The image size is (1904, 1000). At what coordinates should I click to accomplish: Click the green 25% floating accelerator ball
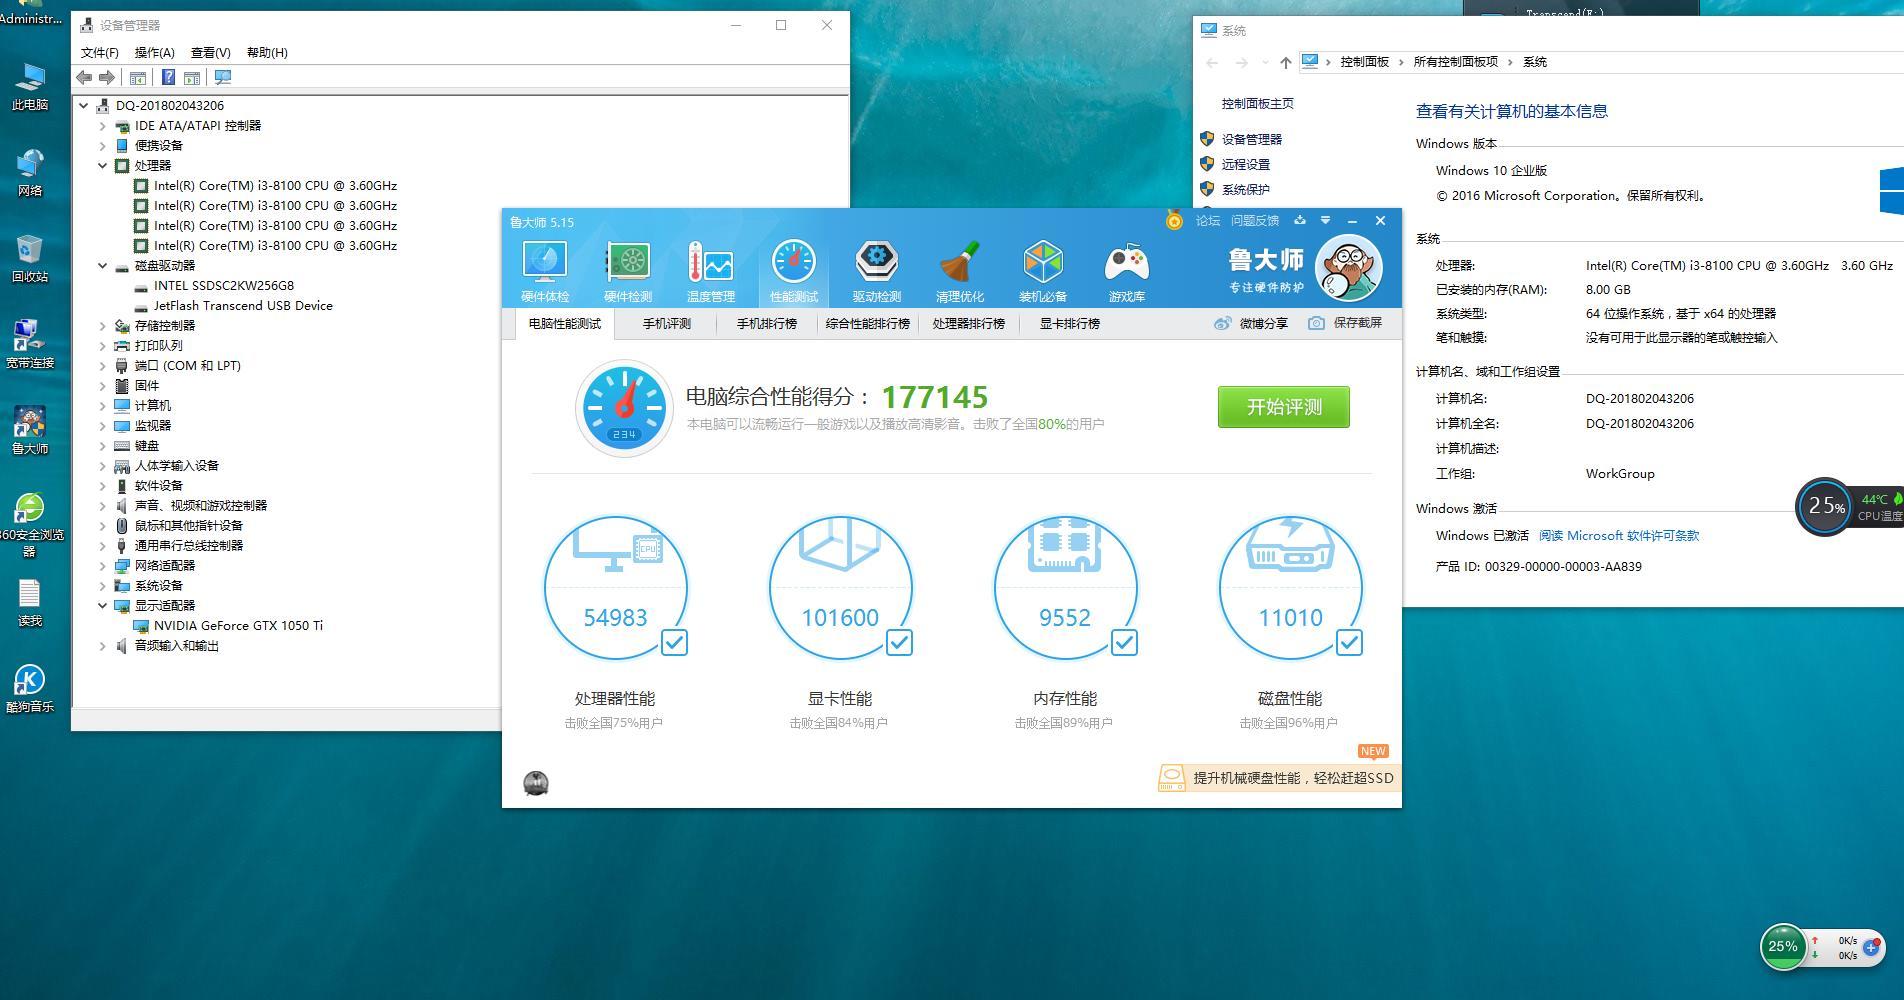click(1783, 946)
